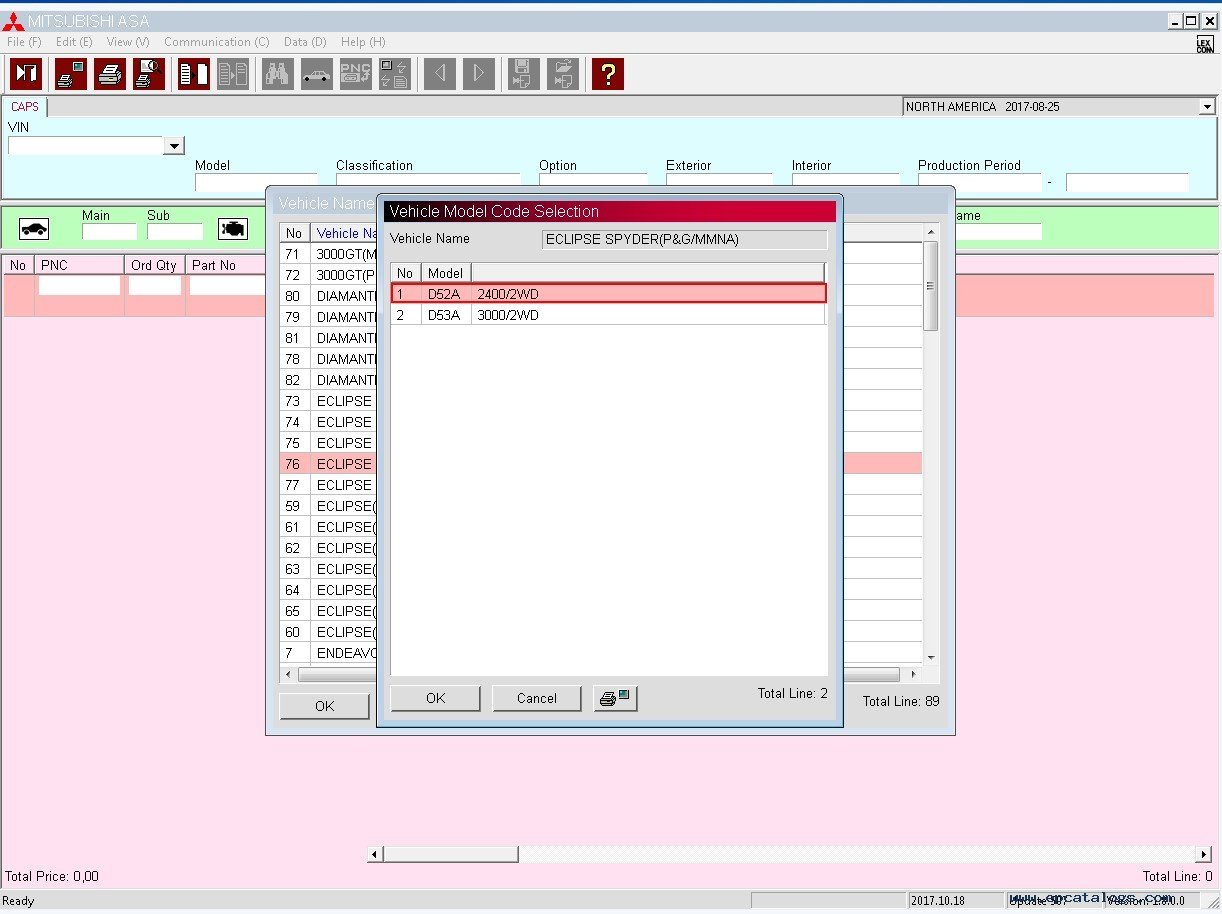Image resolution: width=1222 pixels, height=914 pixels.
Task: Click the ECLIPSE SPYDER vehicle name field
Action: pyautogui.click(x=684, y=239)
